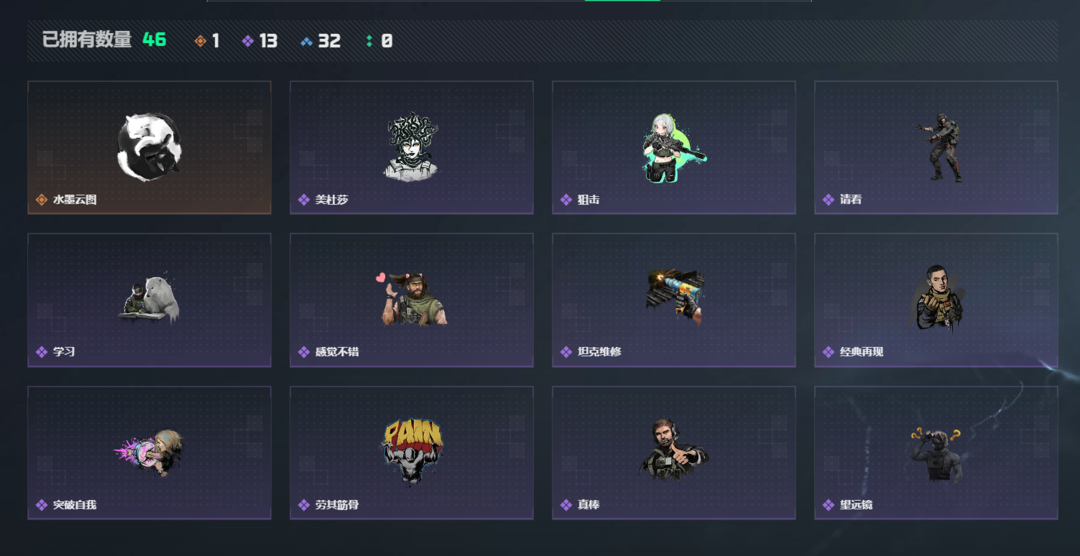Screen dimensions: 1080x556
Task: Click the purple rarity icon showing 13
Action: point(248,41)
